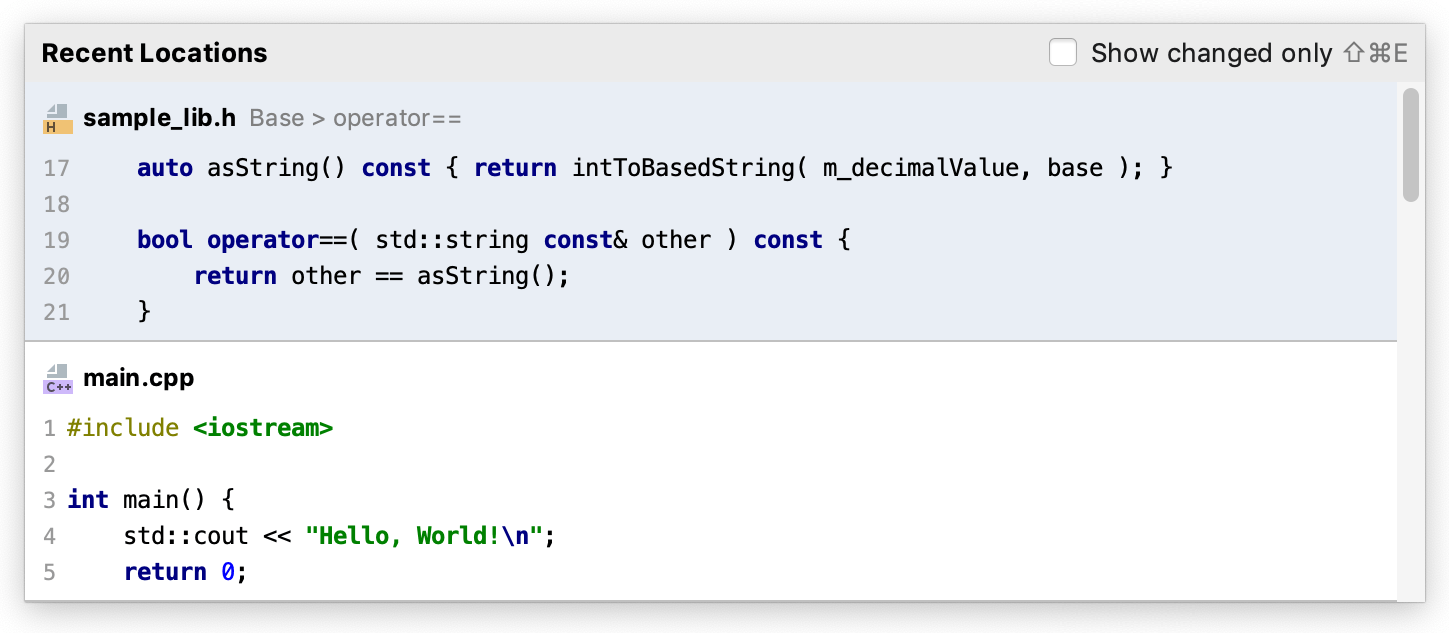1449x633 pixels.
Task: Click the "Hello, World!\n" string literal
Action: click(424, 536)
